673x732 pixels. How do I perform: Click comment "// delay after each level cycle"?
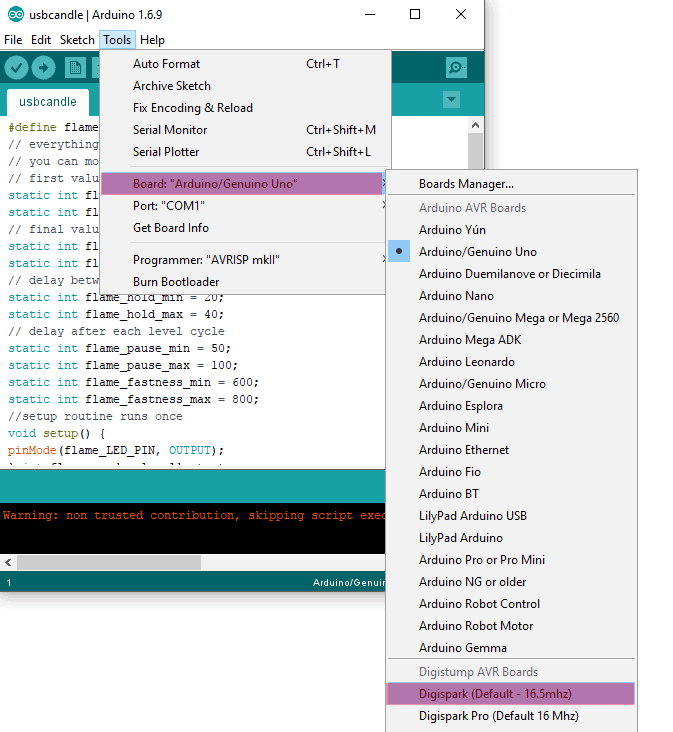116,331
